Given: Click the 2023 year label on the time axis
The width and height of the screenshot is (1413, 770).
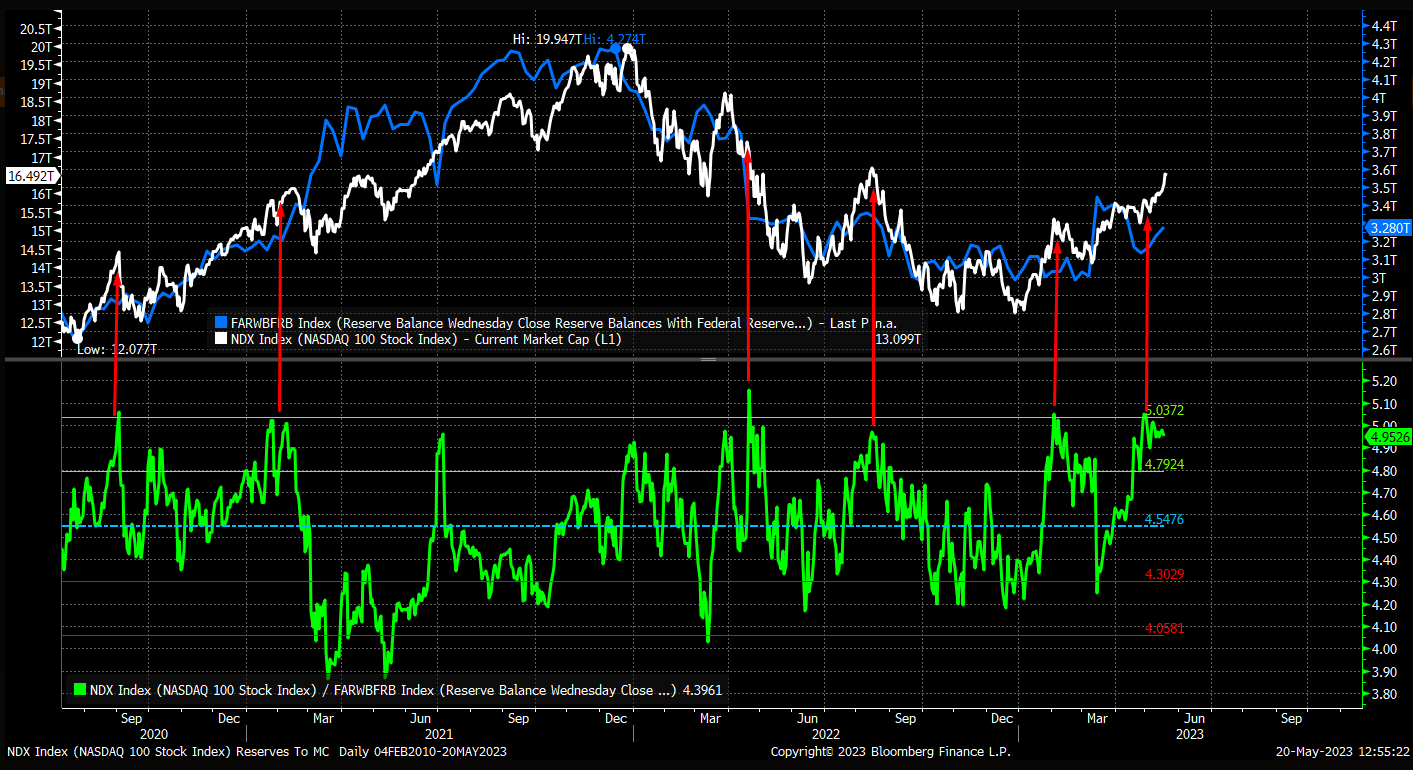Looking at the screenshot, I should 1189,733.
